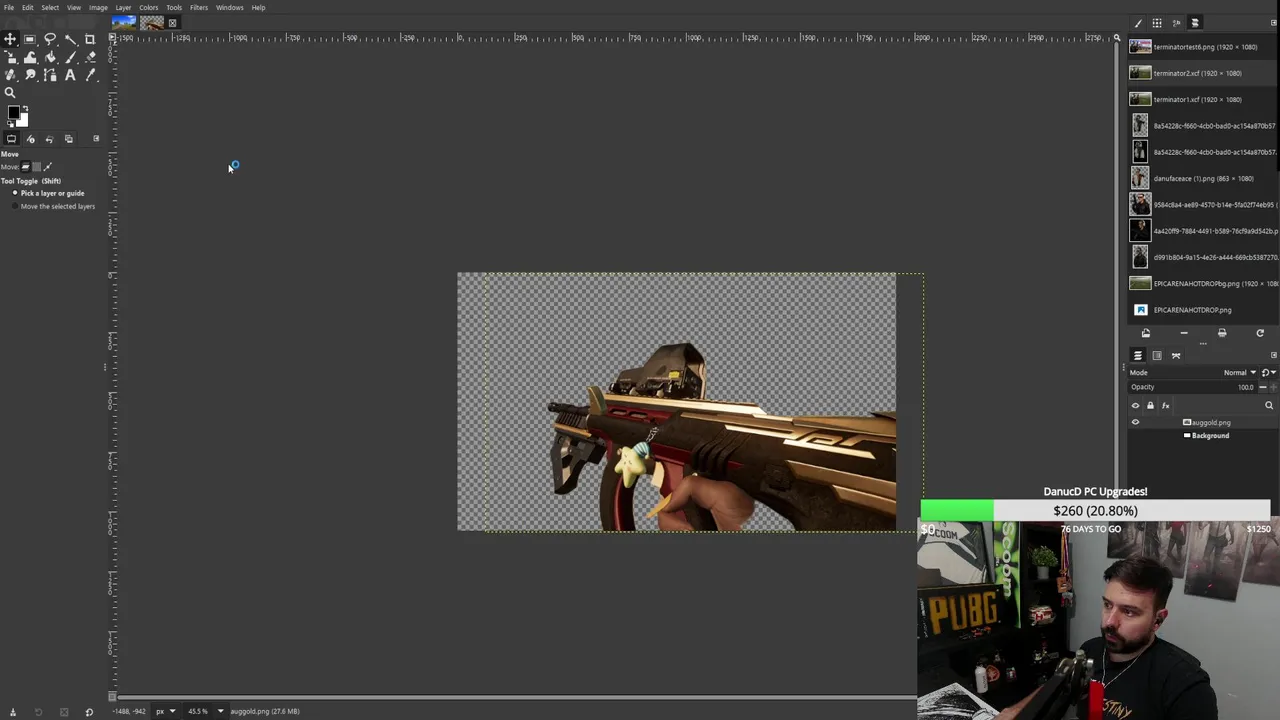Select the Fuzzy Select magic wand tool
1280x720 pixels.
pyautogui.click(x=70, y=39)
